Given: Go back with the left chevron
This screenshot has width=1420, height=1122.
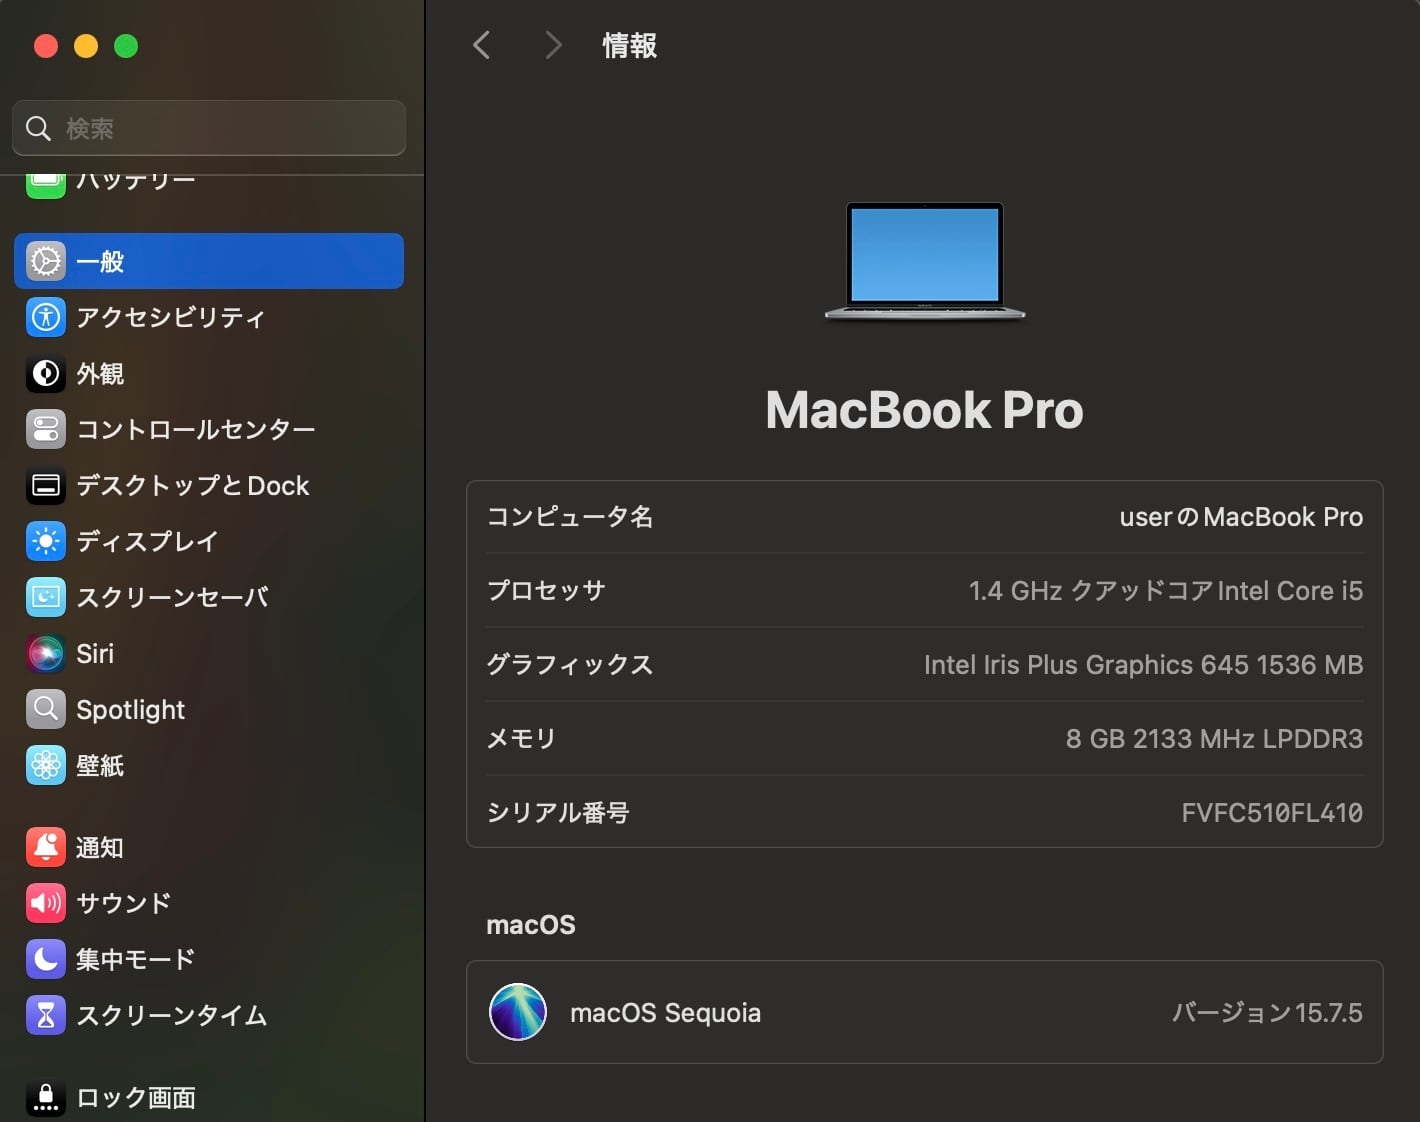Looking at the screenshot, I should 482,45.
